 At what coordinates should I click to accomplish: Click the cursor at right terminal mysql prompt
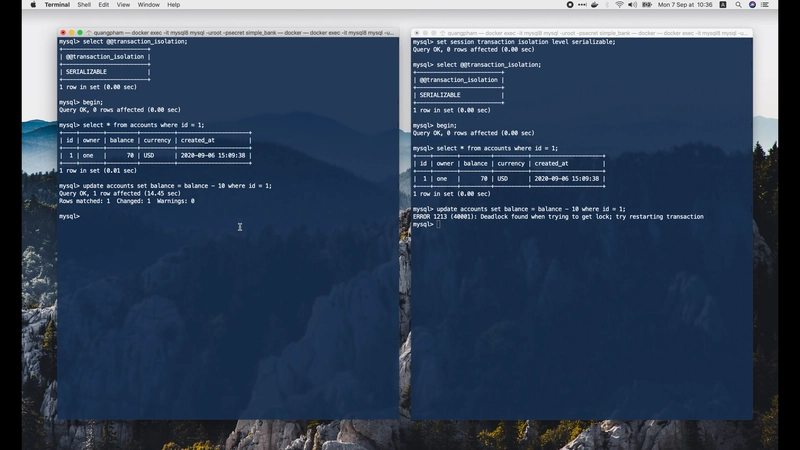tap(439, 224)
